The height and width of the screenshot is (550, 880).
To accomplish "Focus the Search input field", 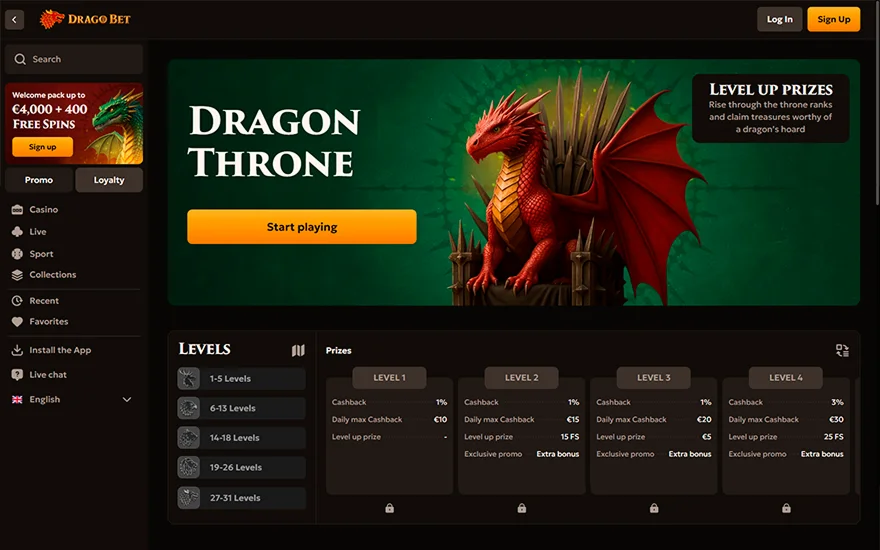I will [x=74, y=59].
